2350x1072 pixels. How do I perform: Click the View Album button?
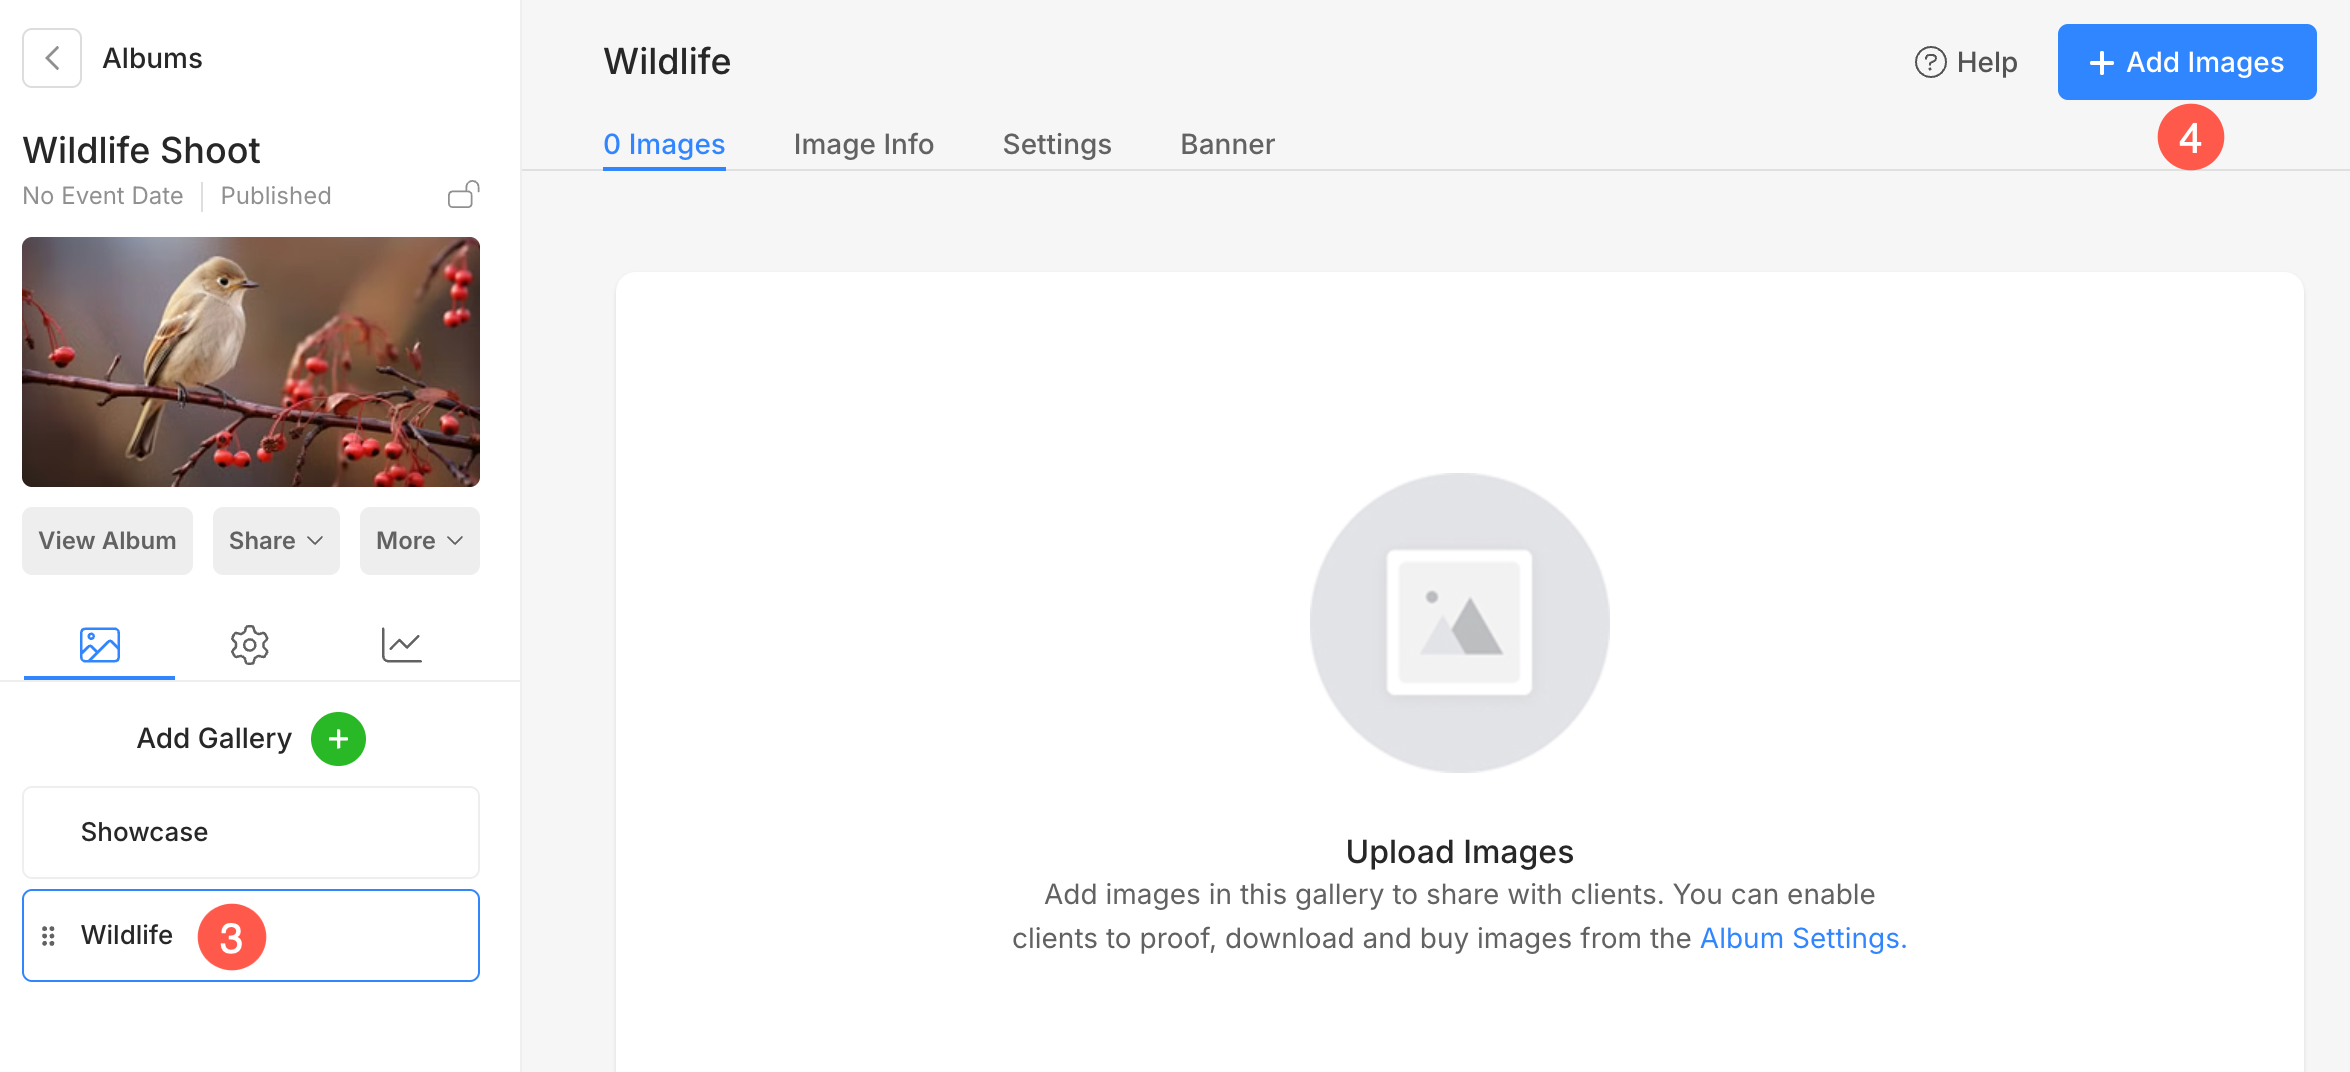pyautogui.click(x=107, y=541)
